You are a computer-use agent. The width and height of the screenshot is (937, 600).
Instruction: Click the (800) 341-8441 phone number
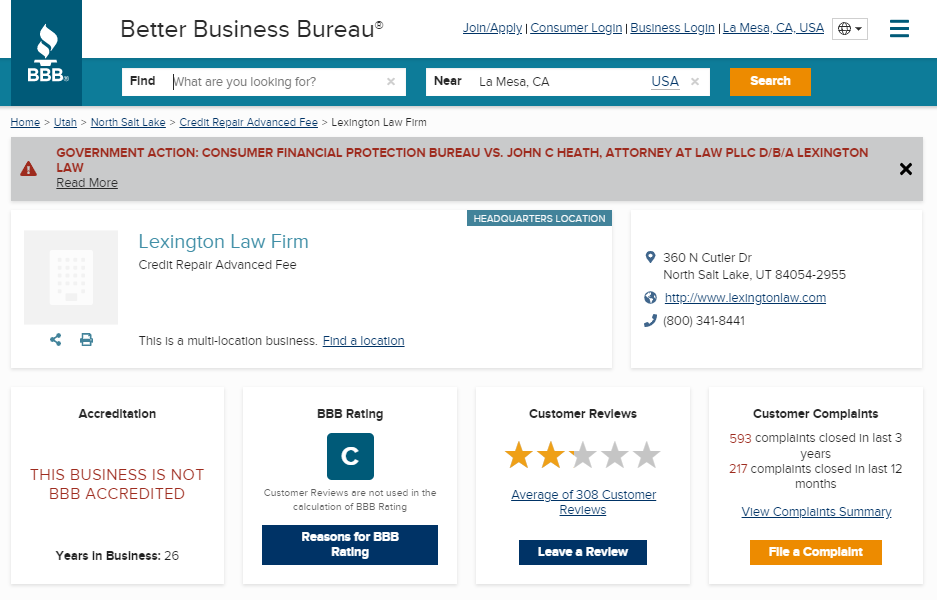click(704, 321)
